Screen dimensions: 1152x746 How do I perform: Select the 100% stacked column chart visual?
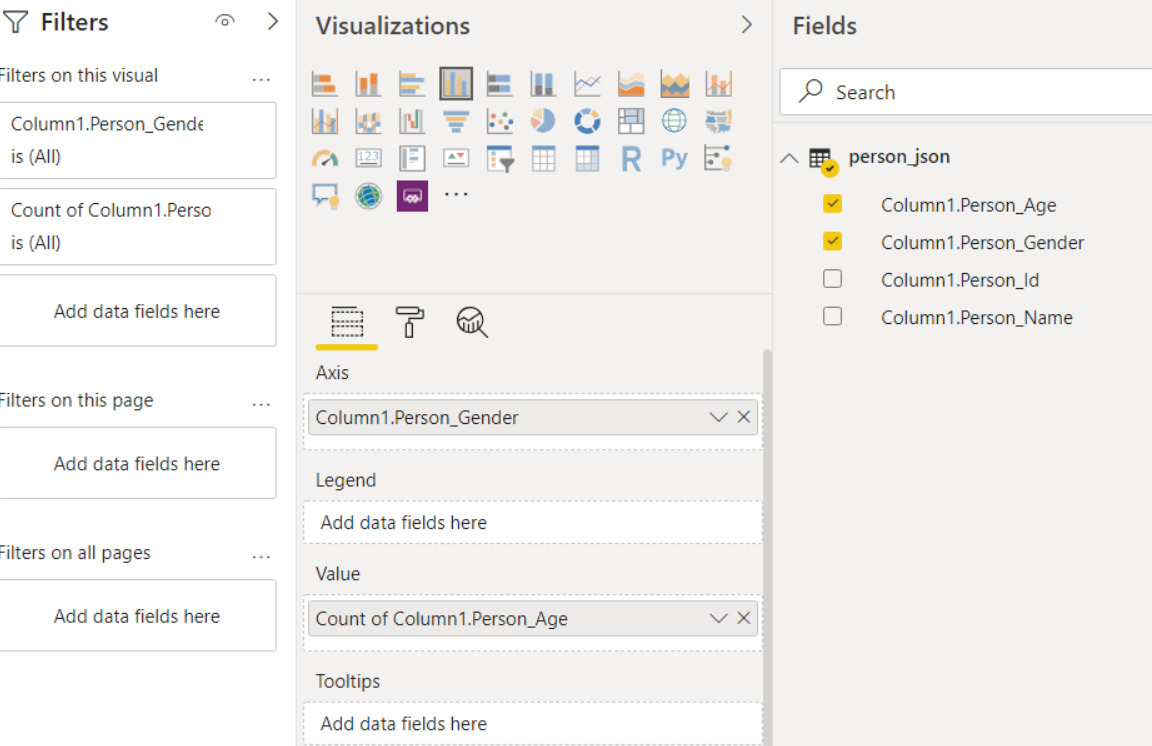(x=543, y=84)
